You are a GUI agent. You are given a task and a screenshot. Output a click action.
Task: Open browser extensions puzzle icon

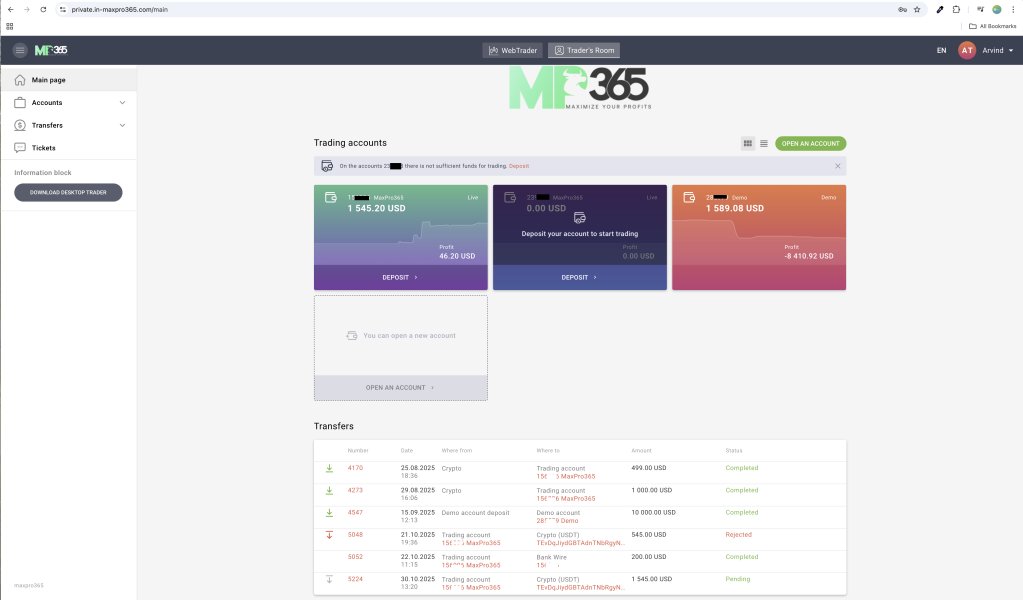[956, 10]
